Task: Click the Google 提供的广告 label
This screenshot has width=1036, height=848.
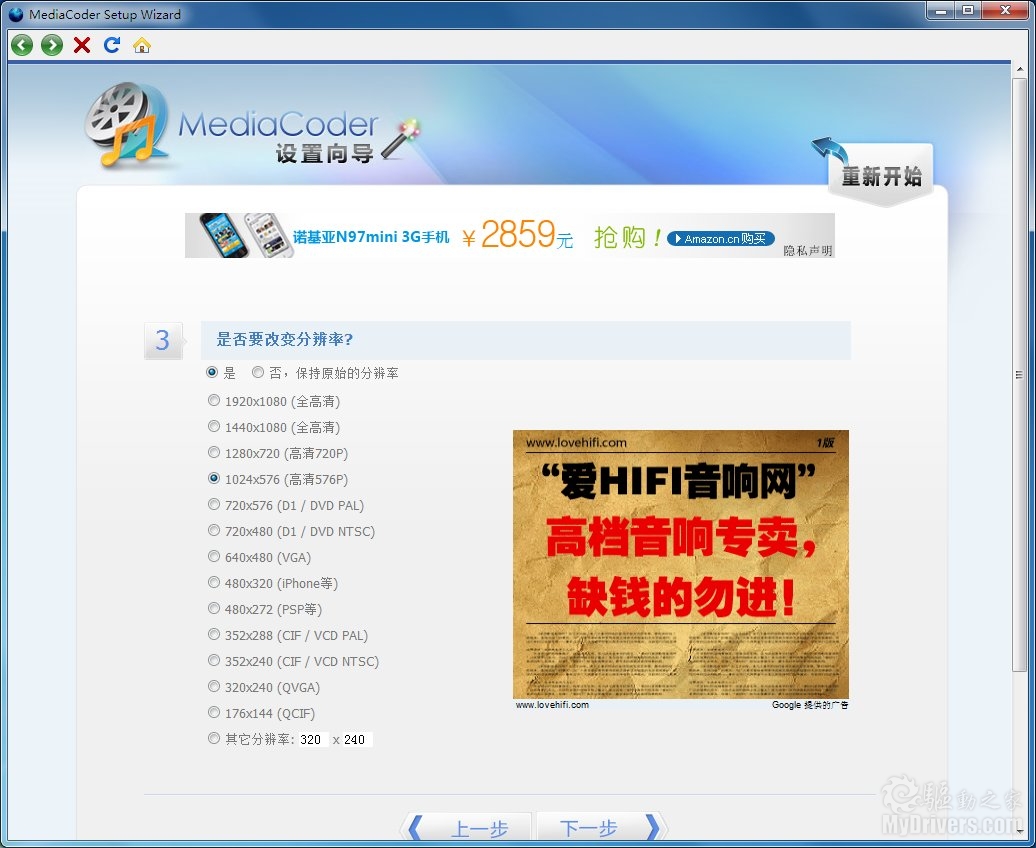Action: [x=810, y=705]
